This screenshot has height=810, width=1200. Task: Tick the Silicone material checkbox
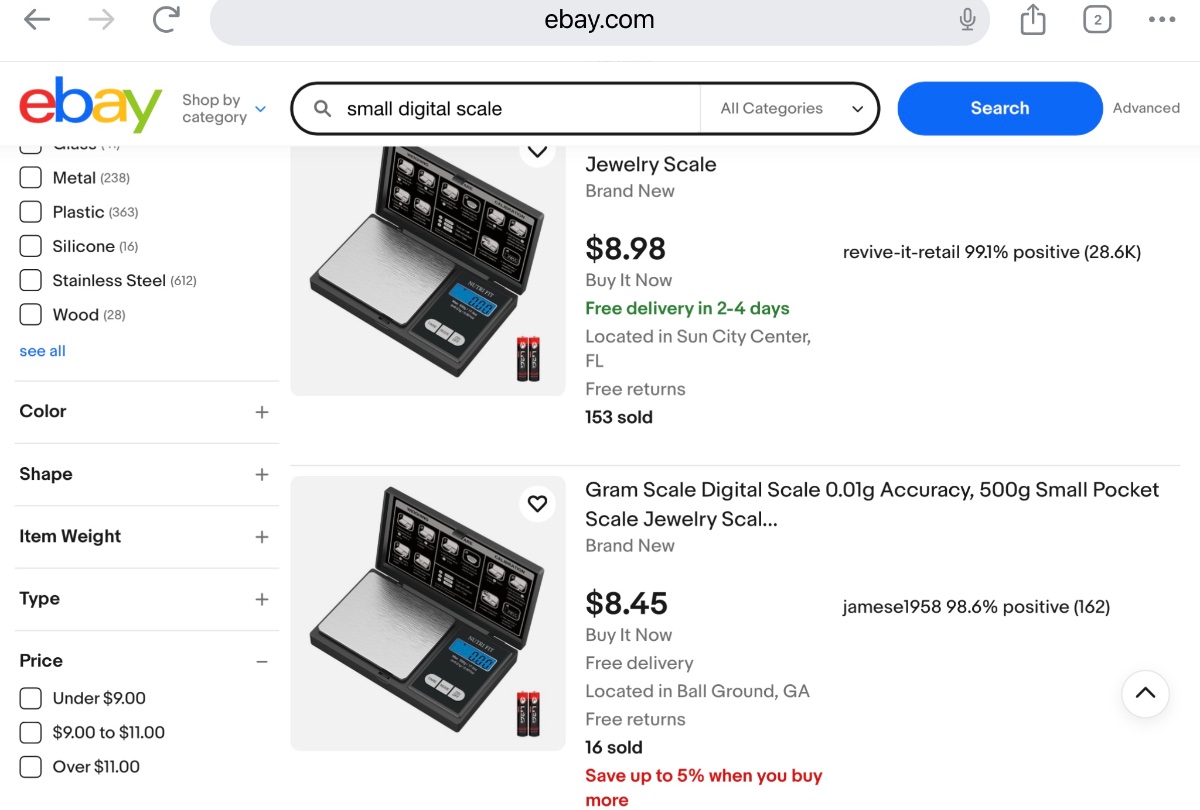31,246
